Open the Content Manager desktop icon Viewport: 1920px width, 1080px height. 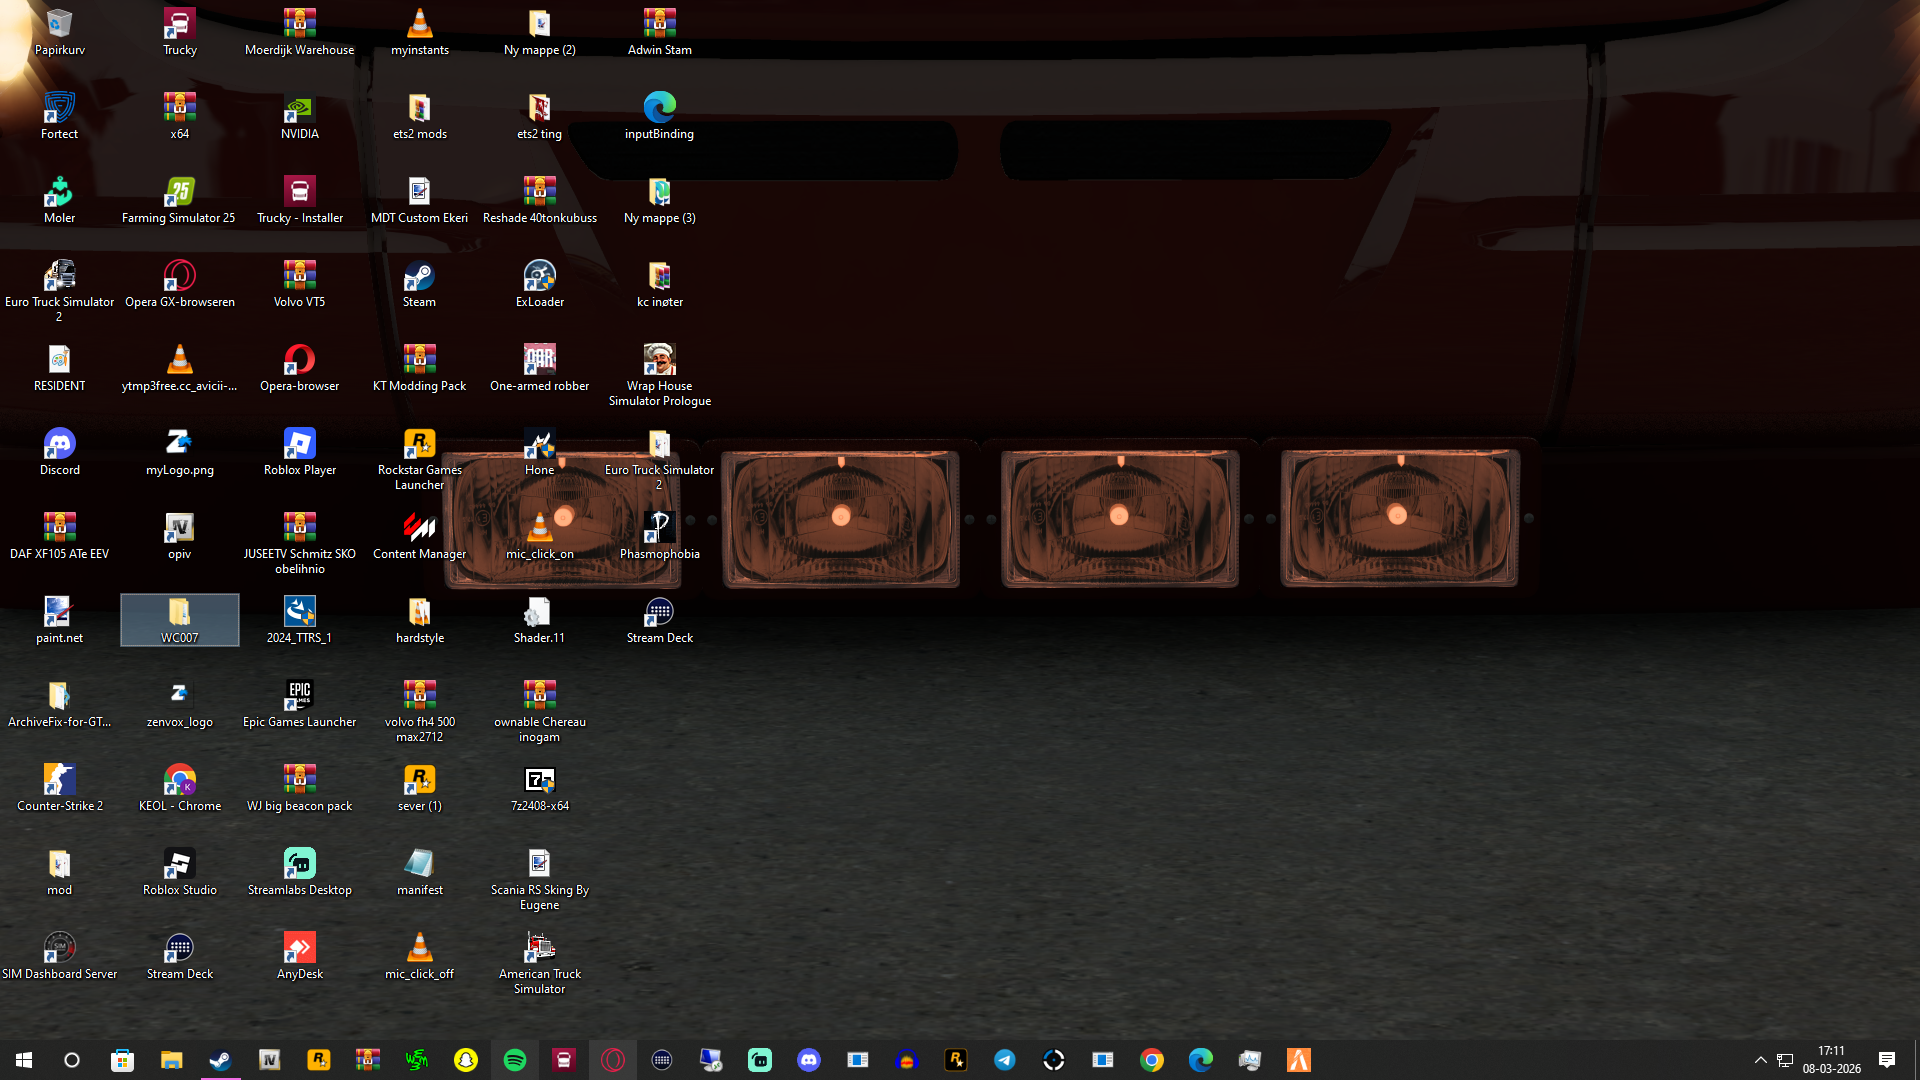[x=419, y=529]
